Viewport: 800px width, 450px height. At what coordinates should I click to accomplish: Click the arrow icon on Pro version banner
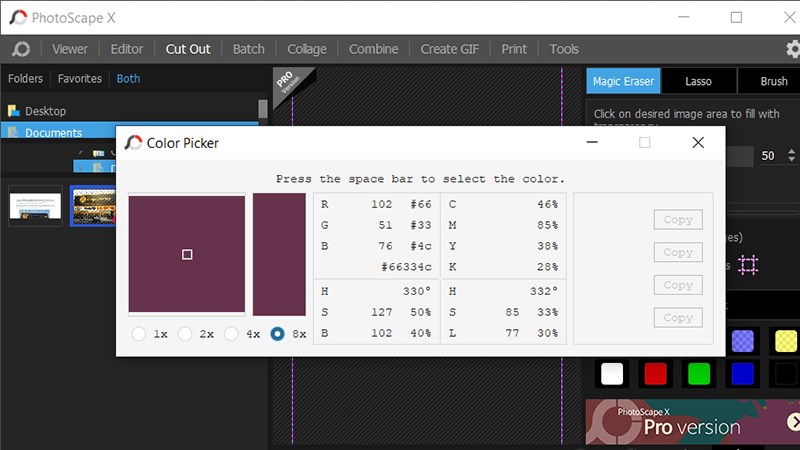793,421
